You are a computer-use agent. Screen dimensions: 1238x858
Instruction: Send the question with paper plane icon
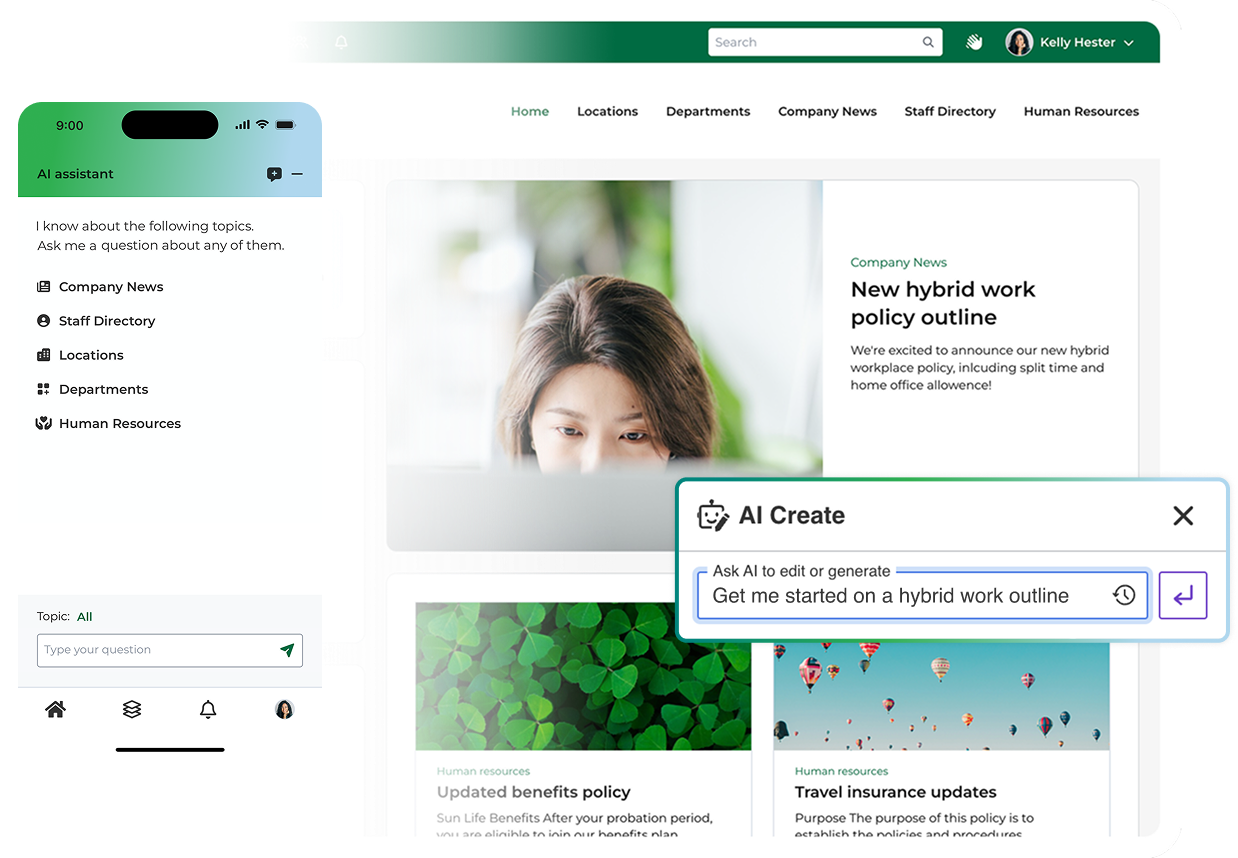287,650
